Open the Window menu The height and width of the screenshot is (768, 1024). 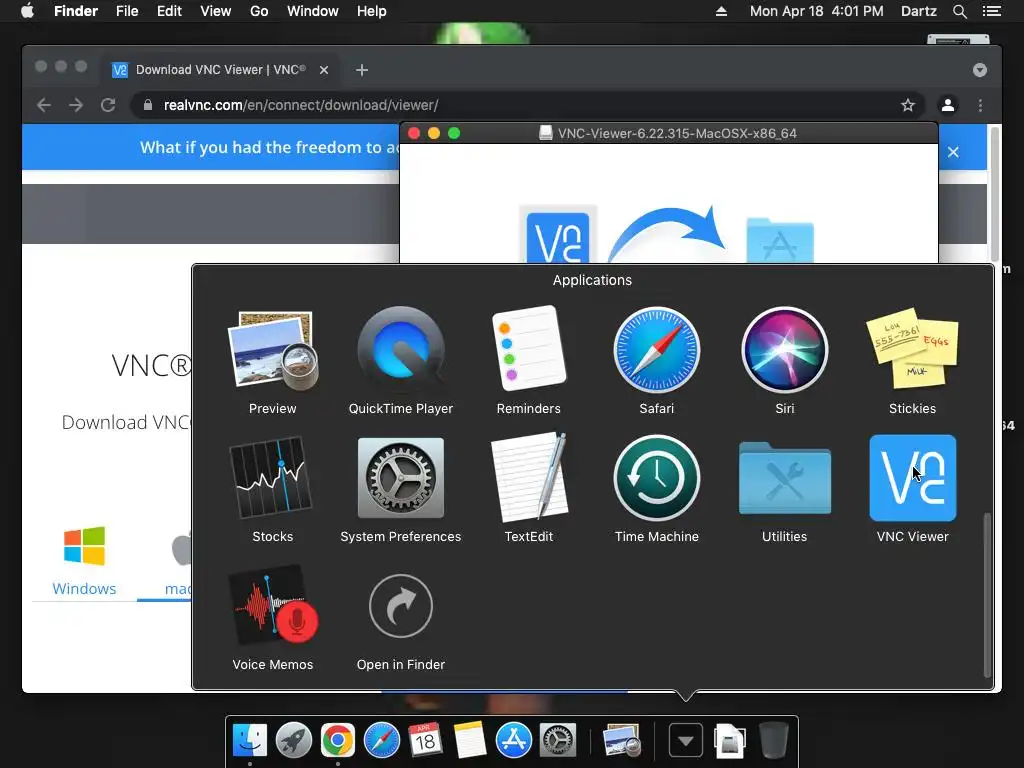[x=313, y=11]
